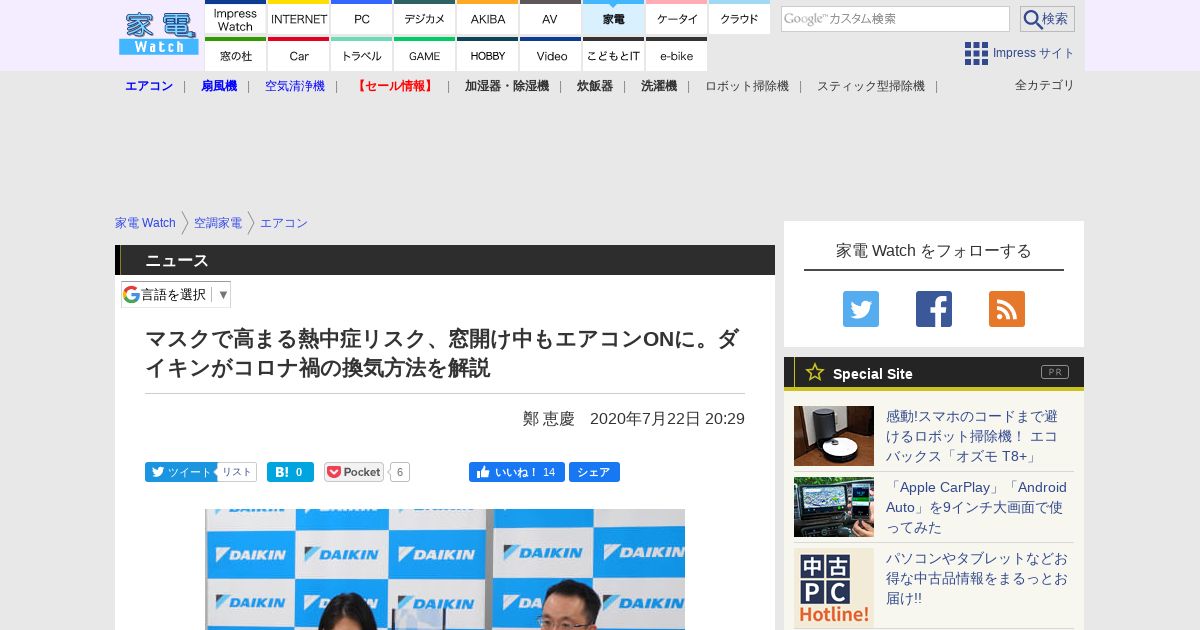Go to 扇風機 category

(x=219, y=86)
